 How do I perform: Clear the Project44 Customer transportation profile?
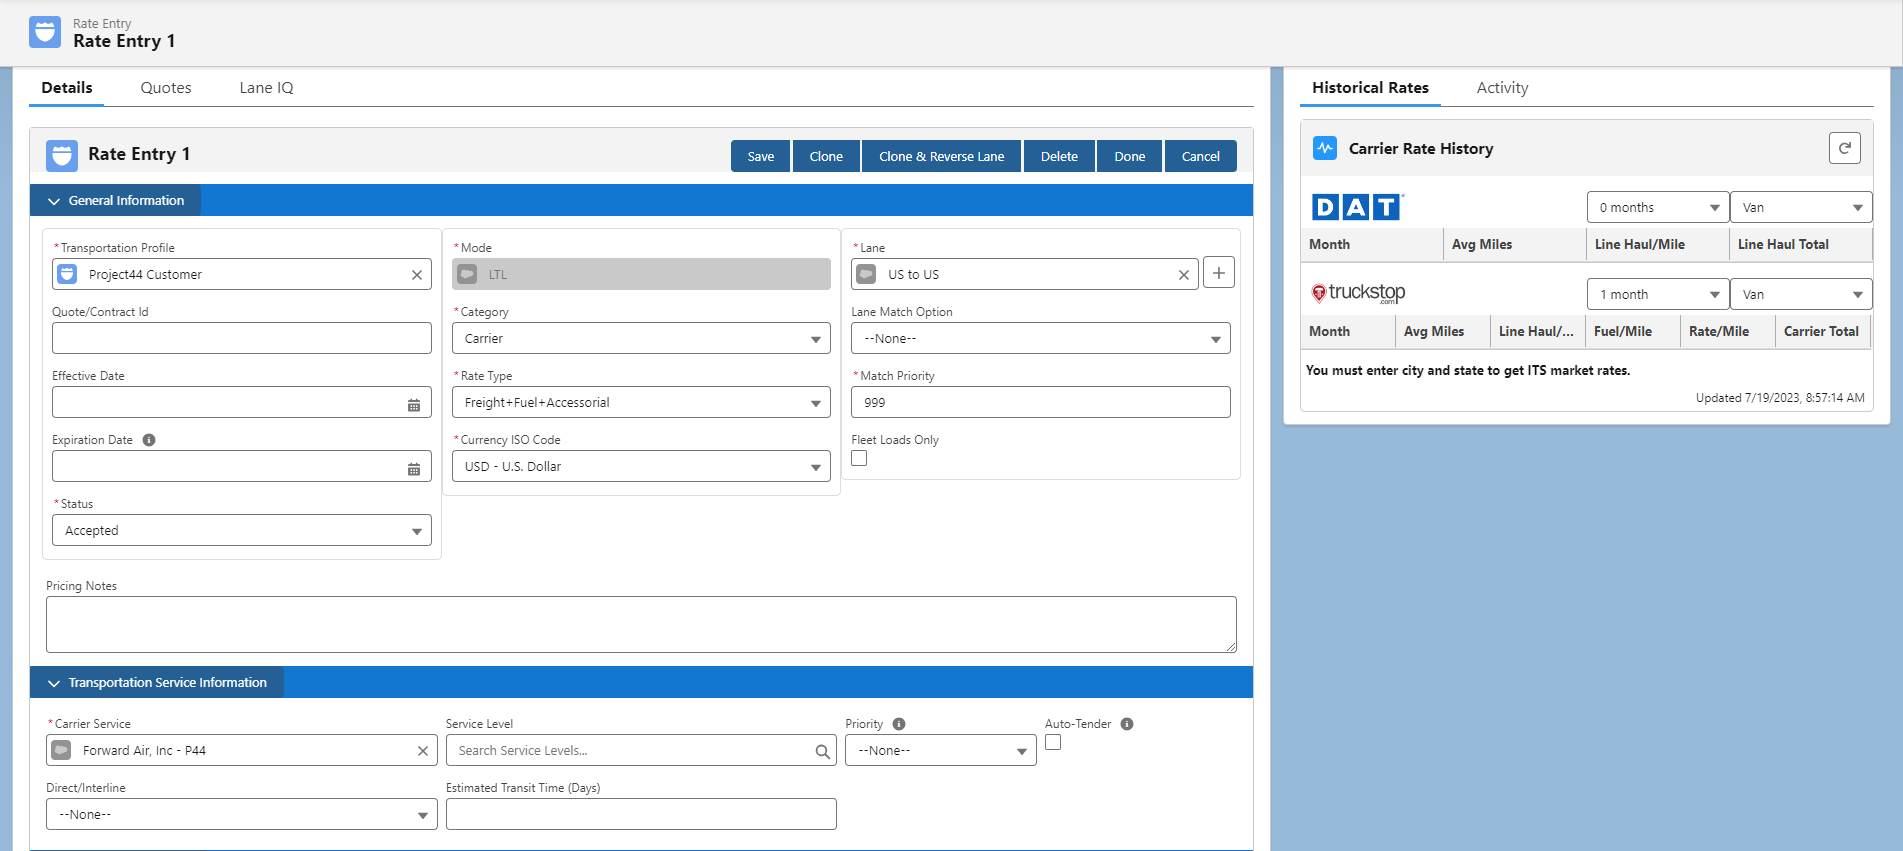click(x=417, y=275)
